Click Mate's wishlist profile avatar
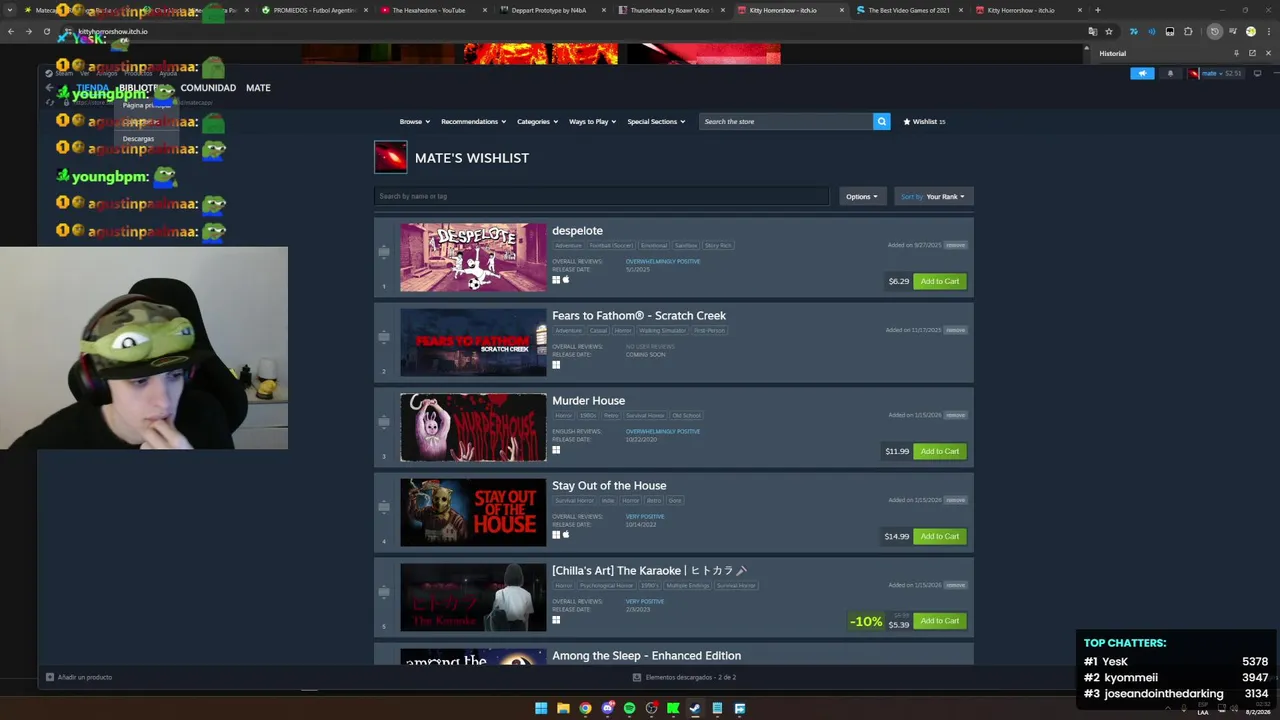This screenshot has height=720, width=1280. [391, 157]
